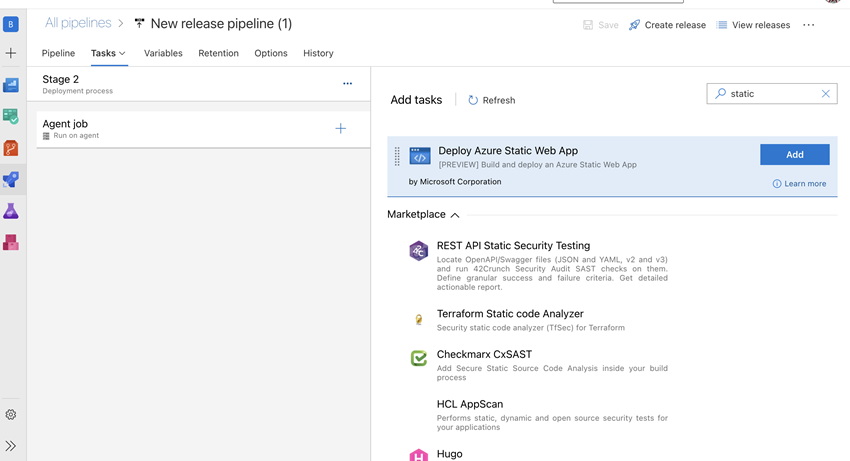Switch to the Retention tab

point(218,53)
